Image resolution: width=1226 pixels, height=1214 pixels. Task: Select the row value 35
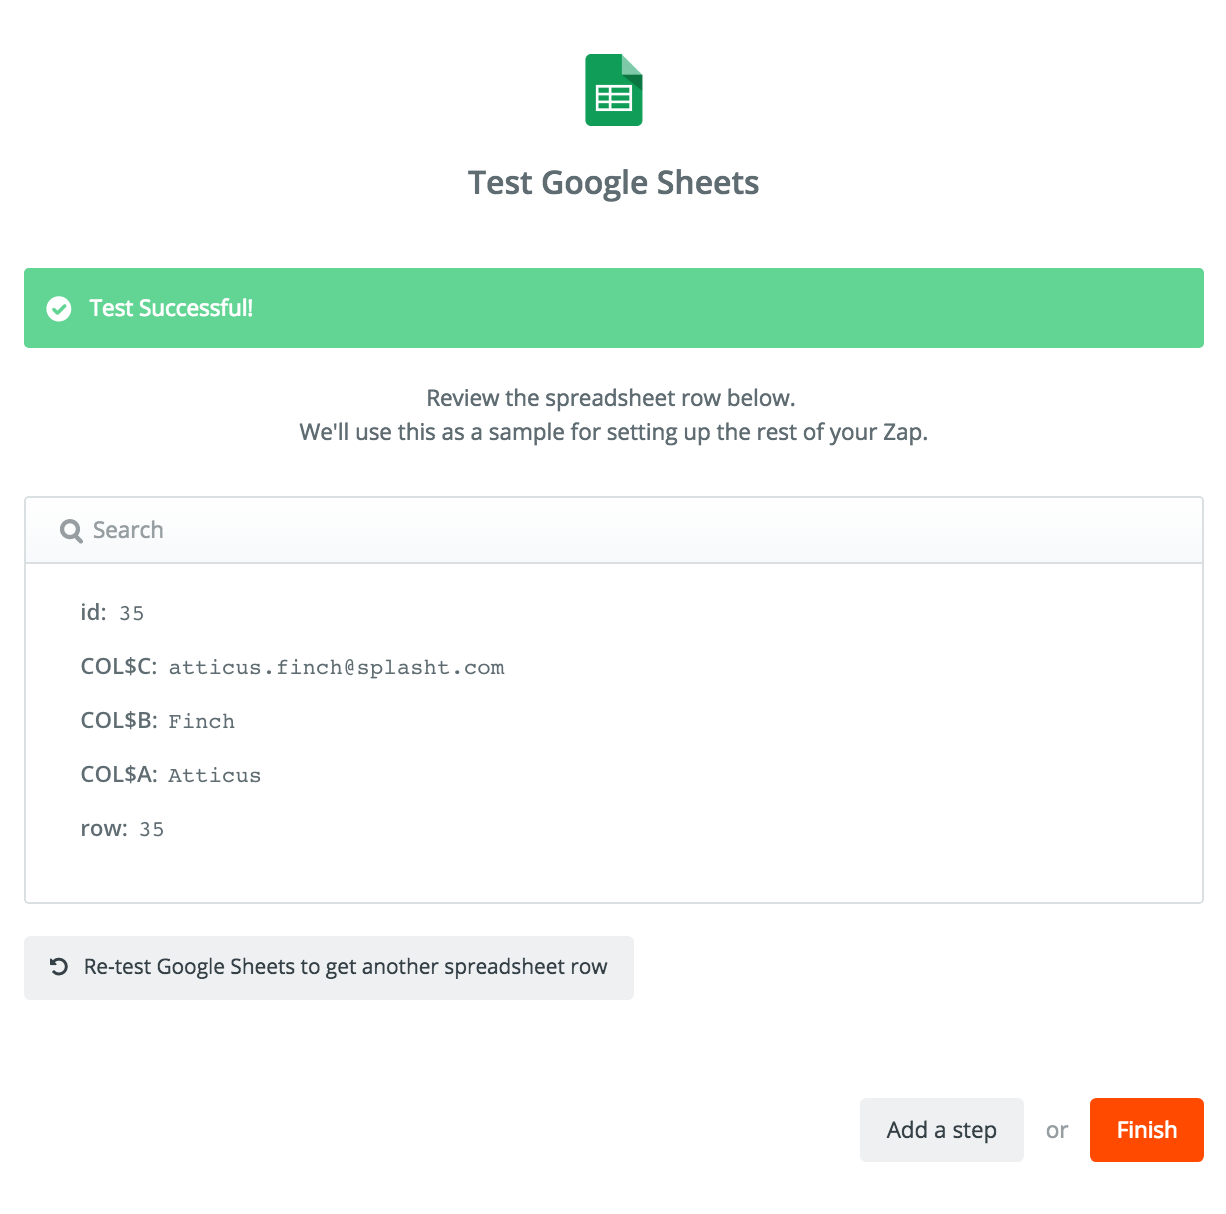tap(152, 830)
